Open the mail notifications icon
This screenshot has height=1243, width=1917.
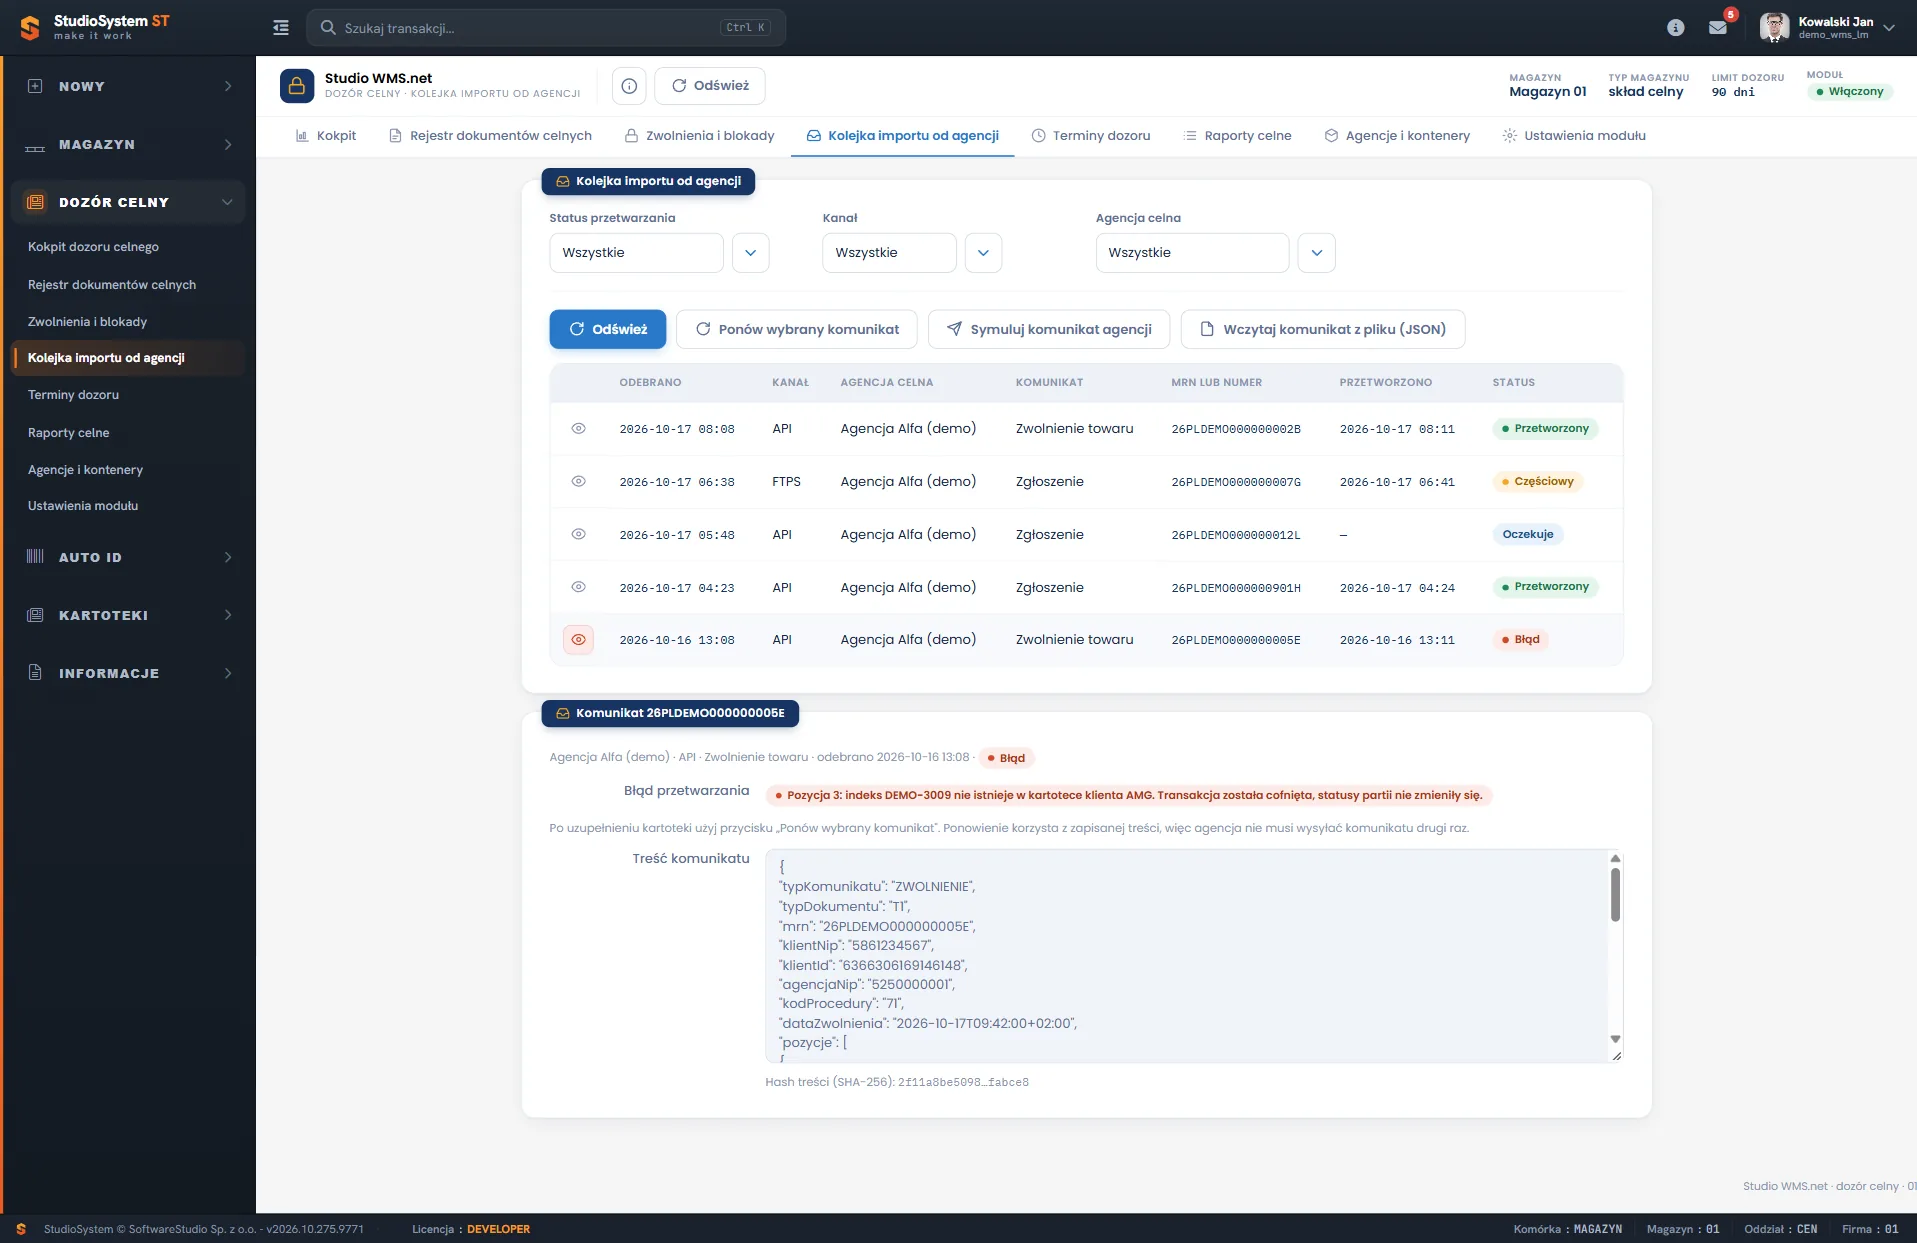1718,28
